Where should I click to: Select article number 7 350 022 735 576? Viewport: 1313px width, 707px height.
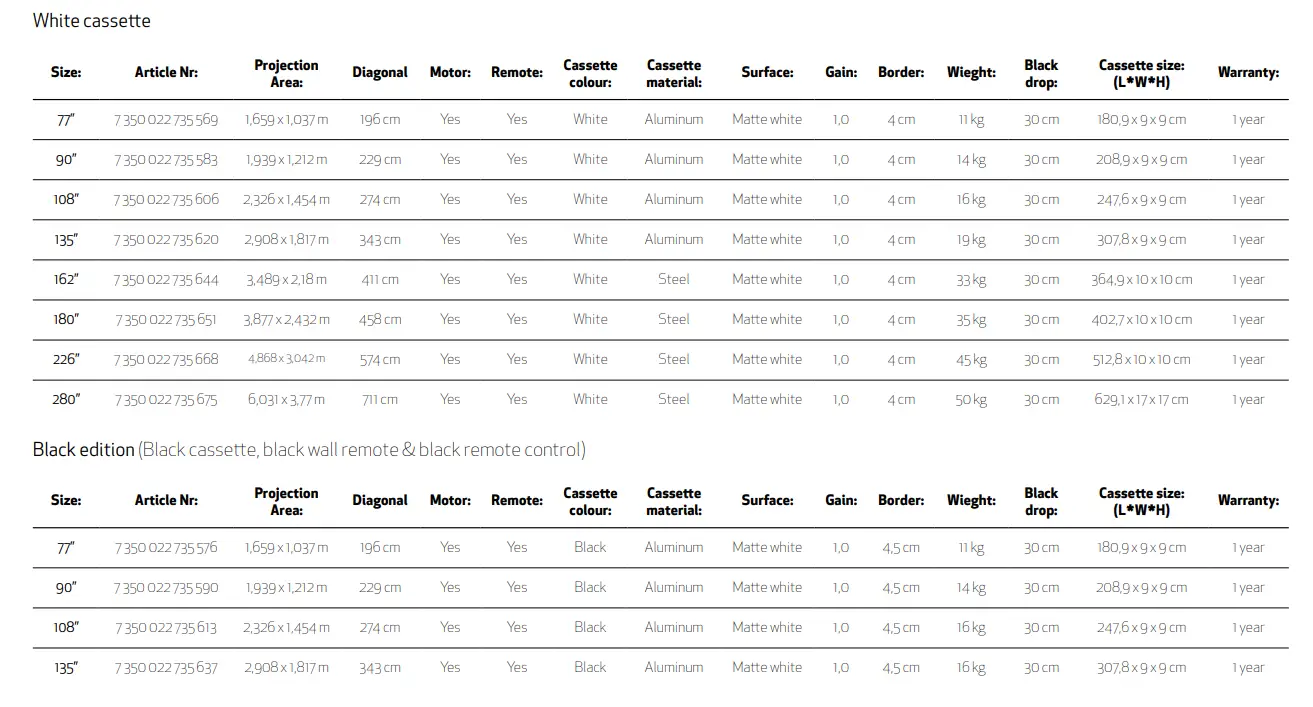(166, 548)
